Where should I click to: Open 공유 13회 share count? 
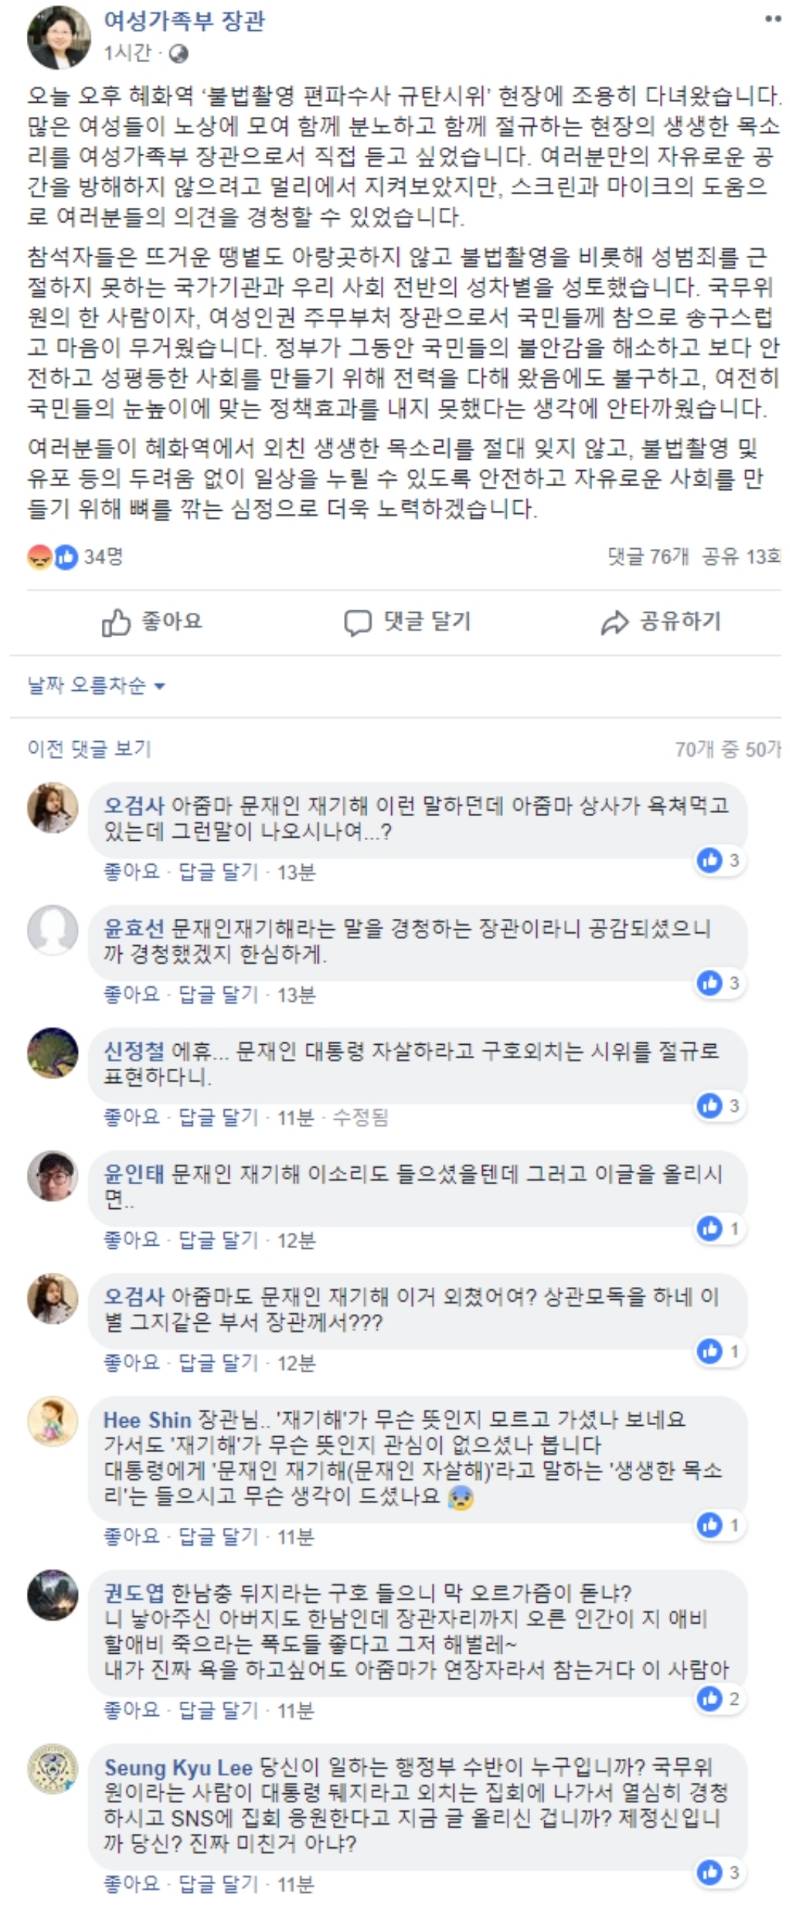pyautogui.click(x=741, y=557)
